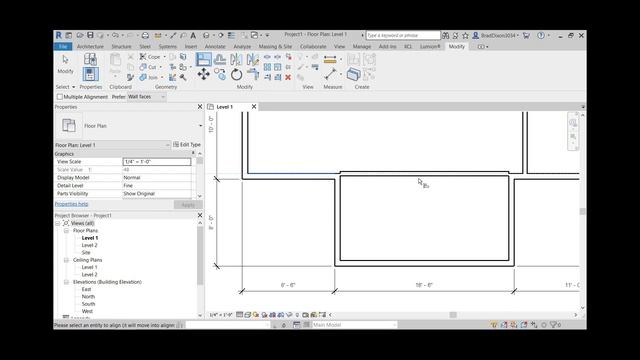Image resolution: width=640 pixels, height=360 pixels.
Task: Click the Help question mark icon
Action: [x=541, y=36]
